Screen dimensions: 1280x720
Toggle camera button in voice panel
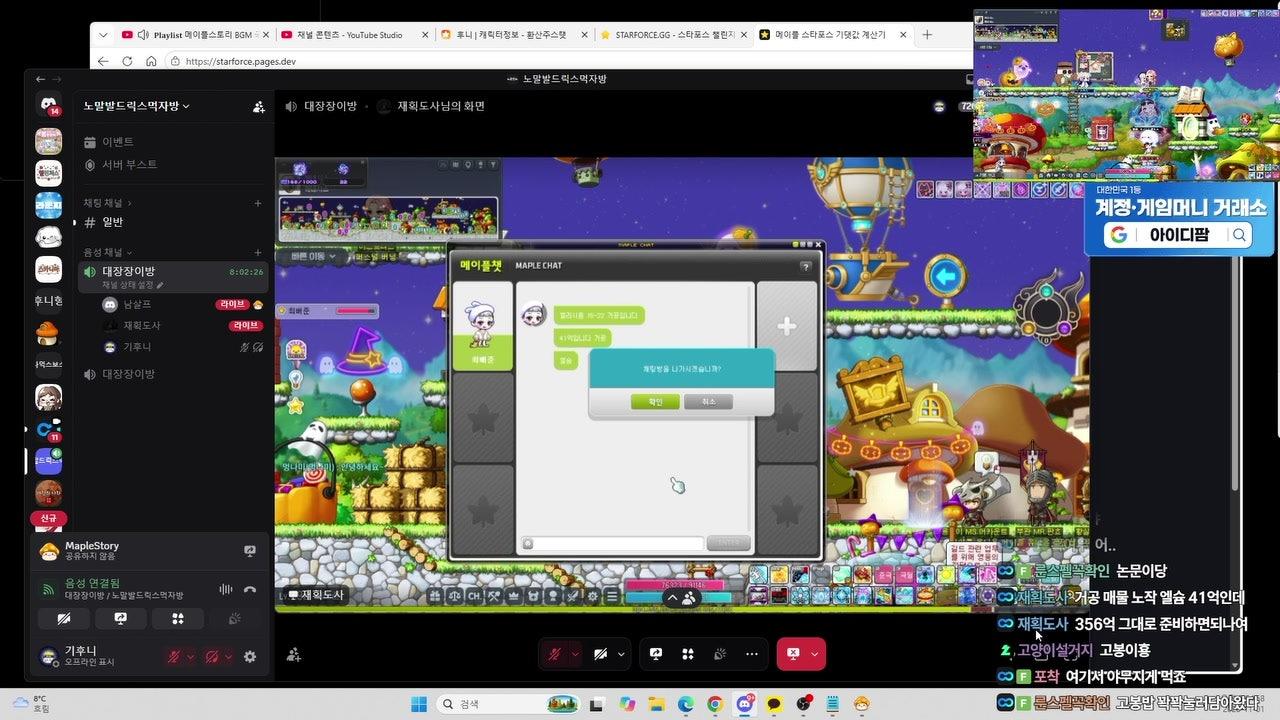[x=63, y=619]
